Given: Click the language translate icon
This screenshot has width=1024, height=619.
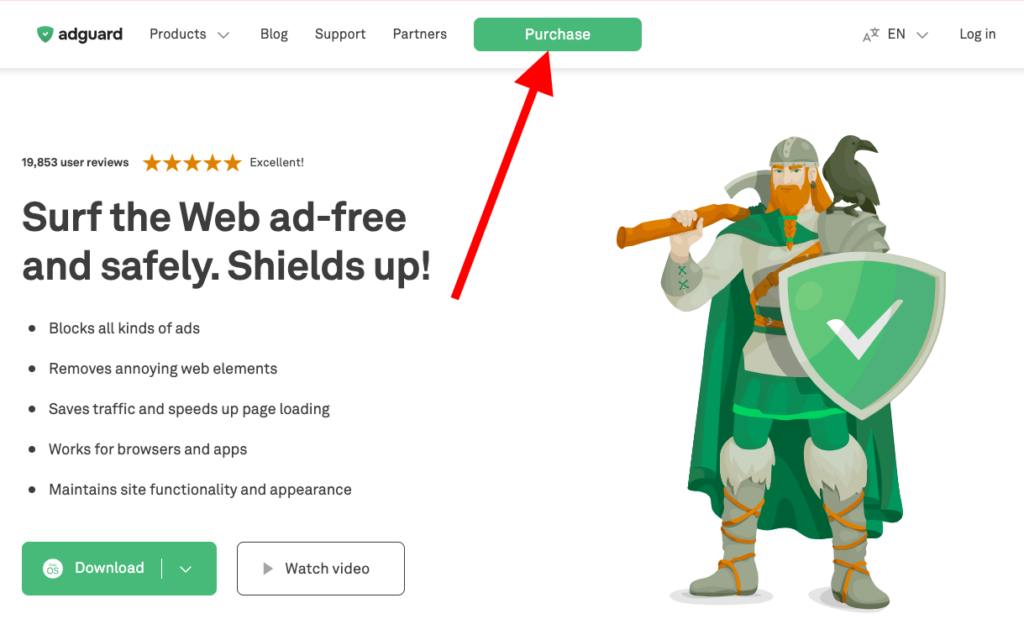Looking at the screenshot, I should pos(871,35).
